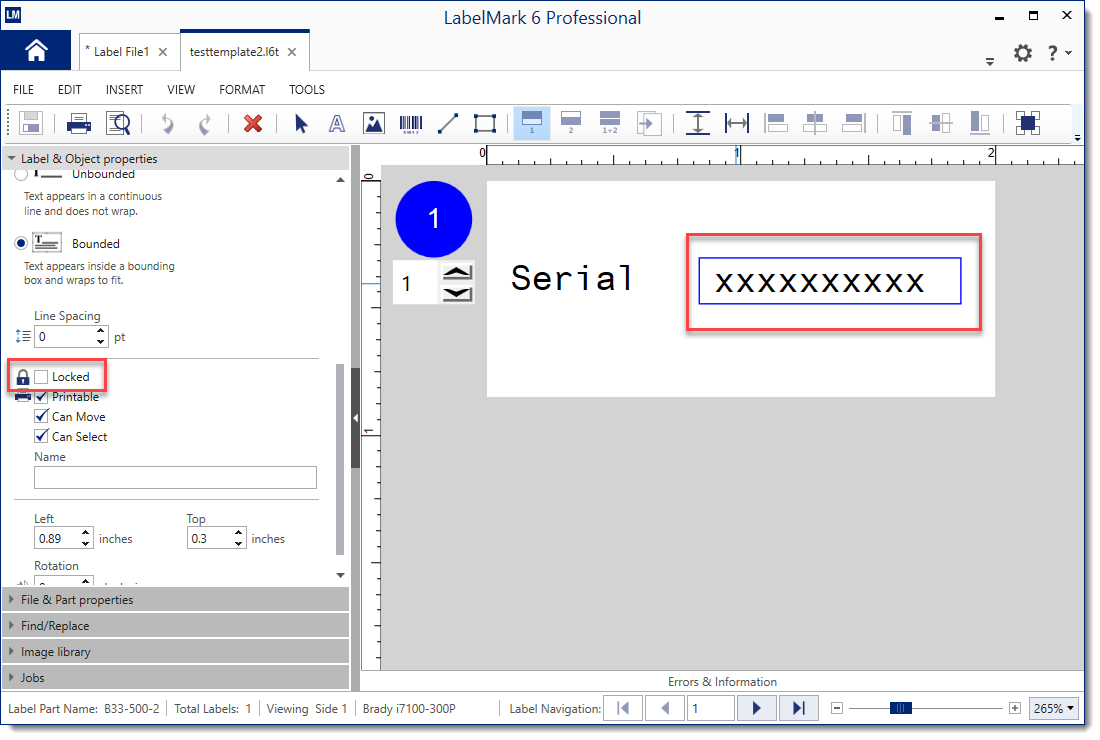Open the EDIT menu
This screenshot has width=1100, height=740.
69,90
